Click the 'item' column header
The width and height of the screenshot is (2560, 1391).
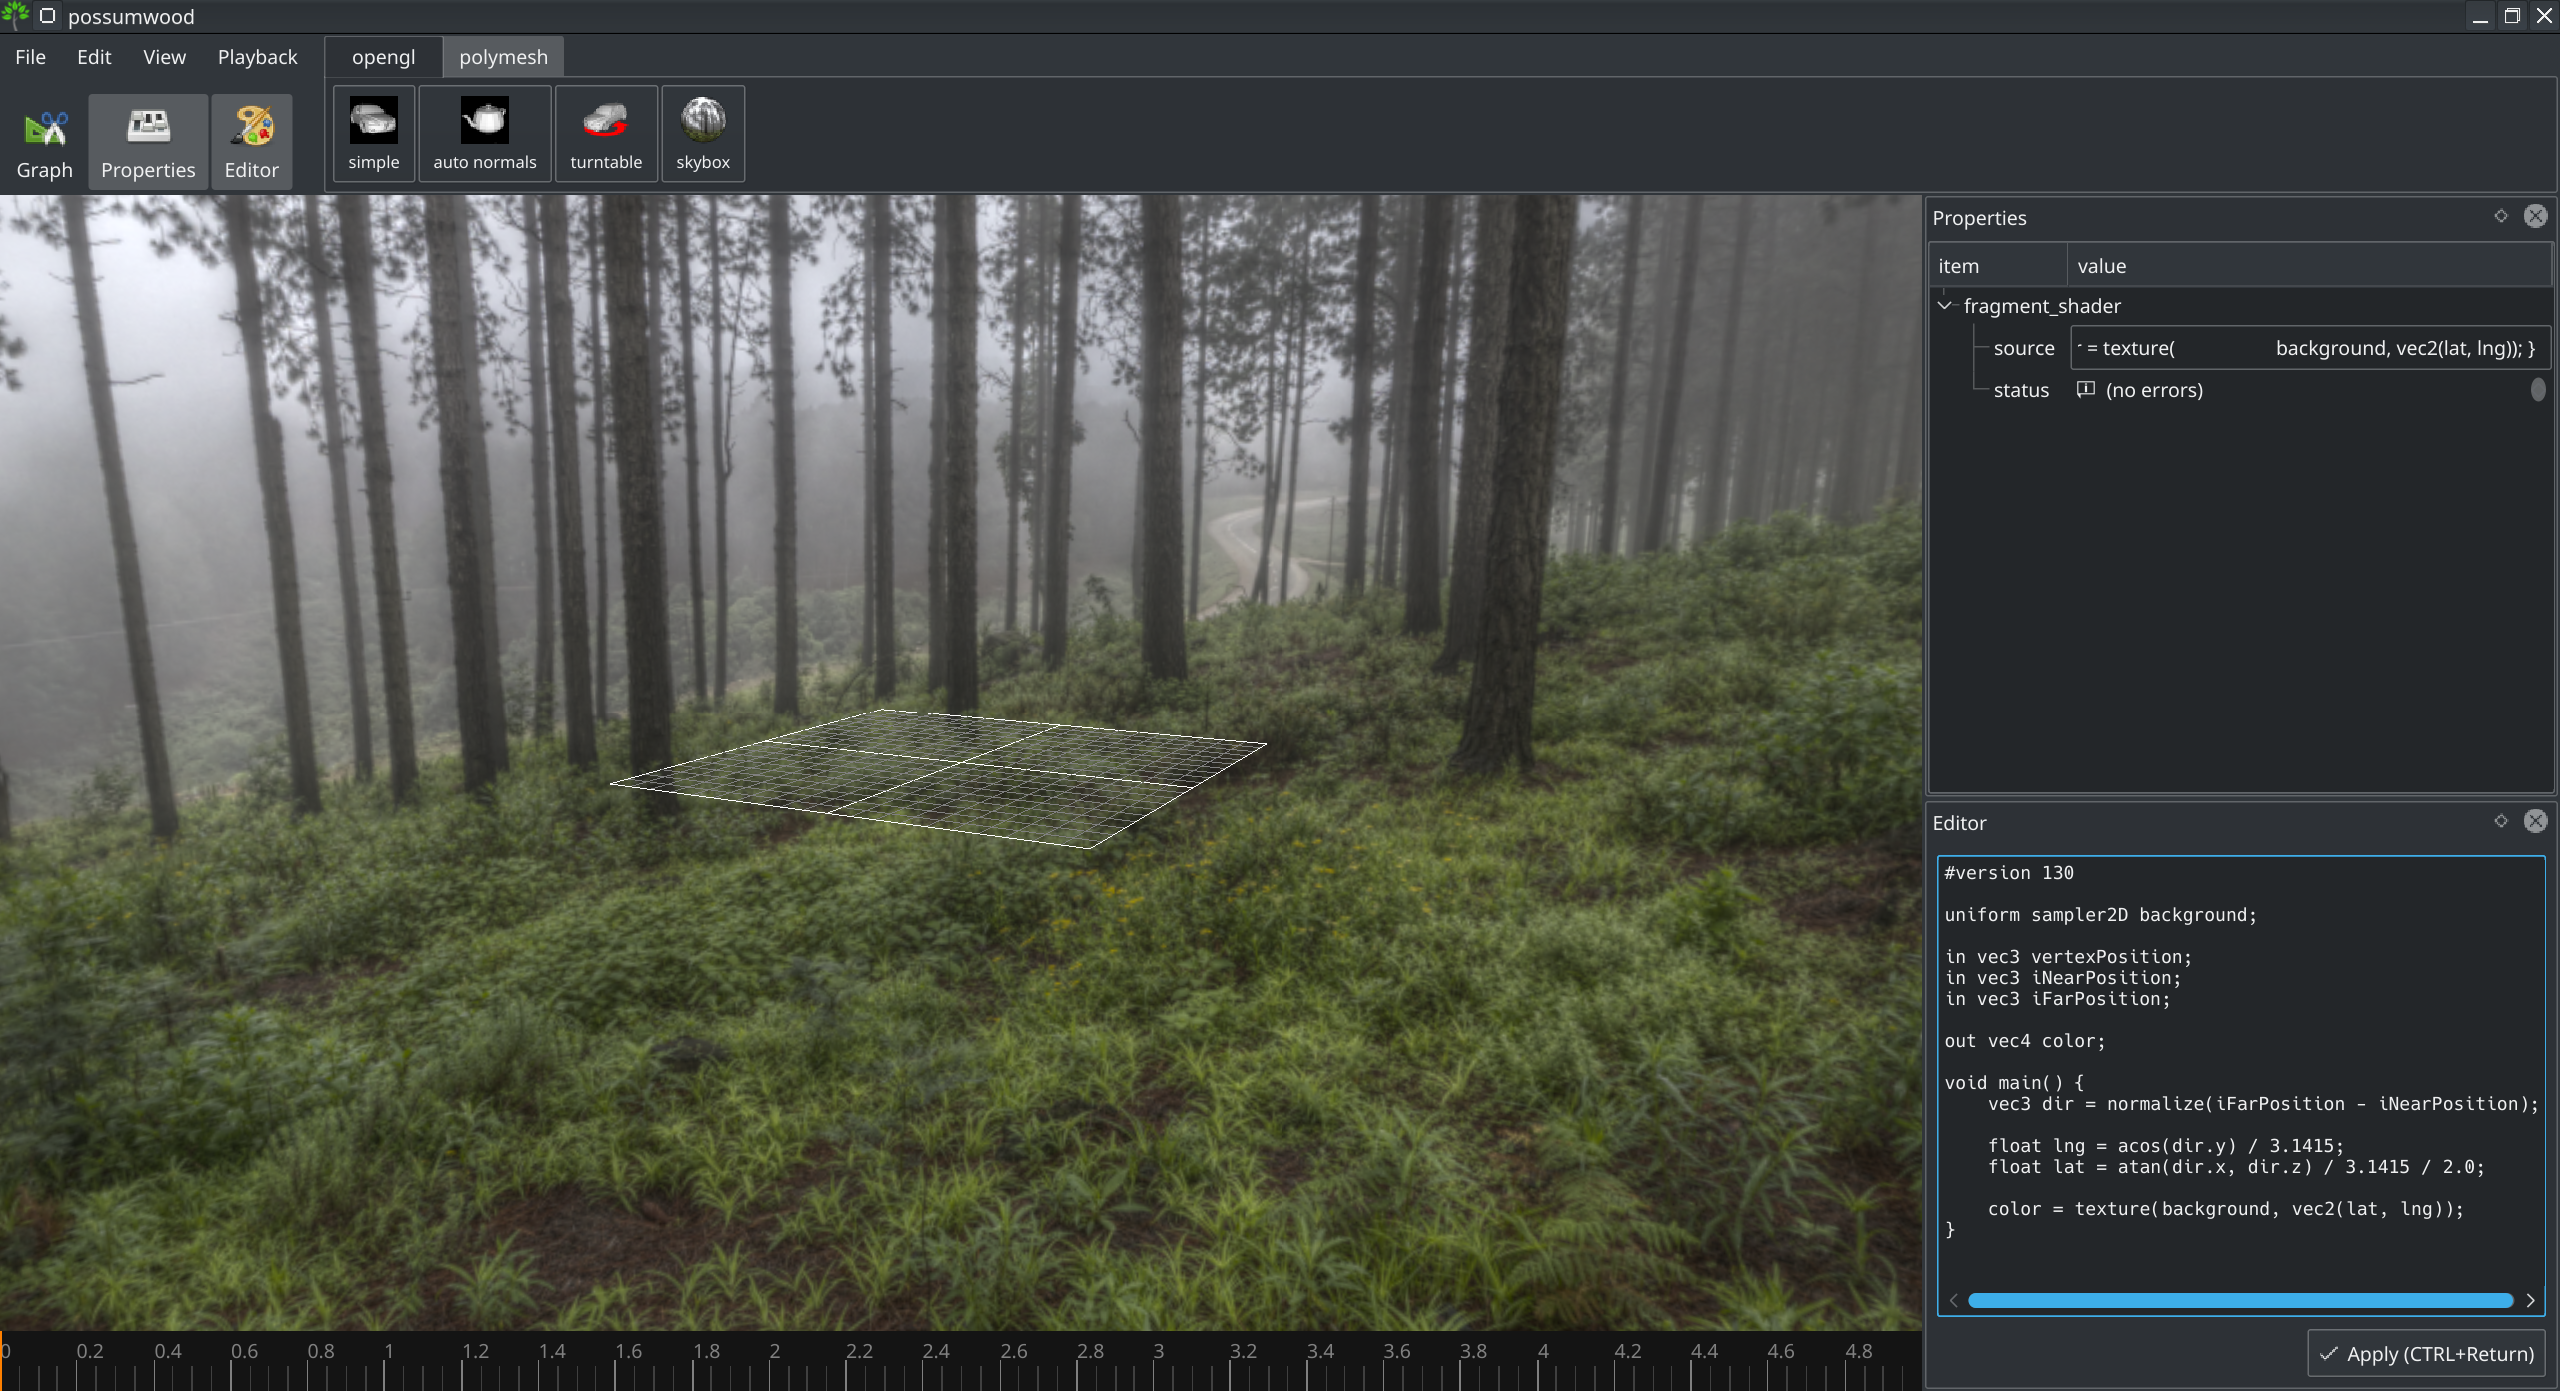1998,265
